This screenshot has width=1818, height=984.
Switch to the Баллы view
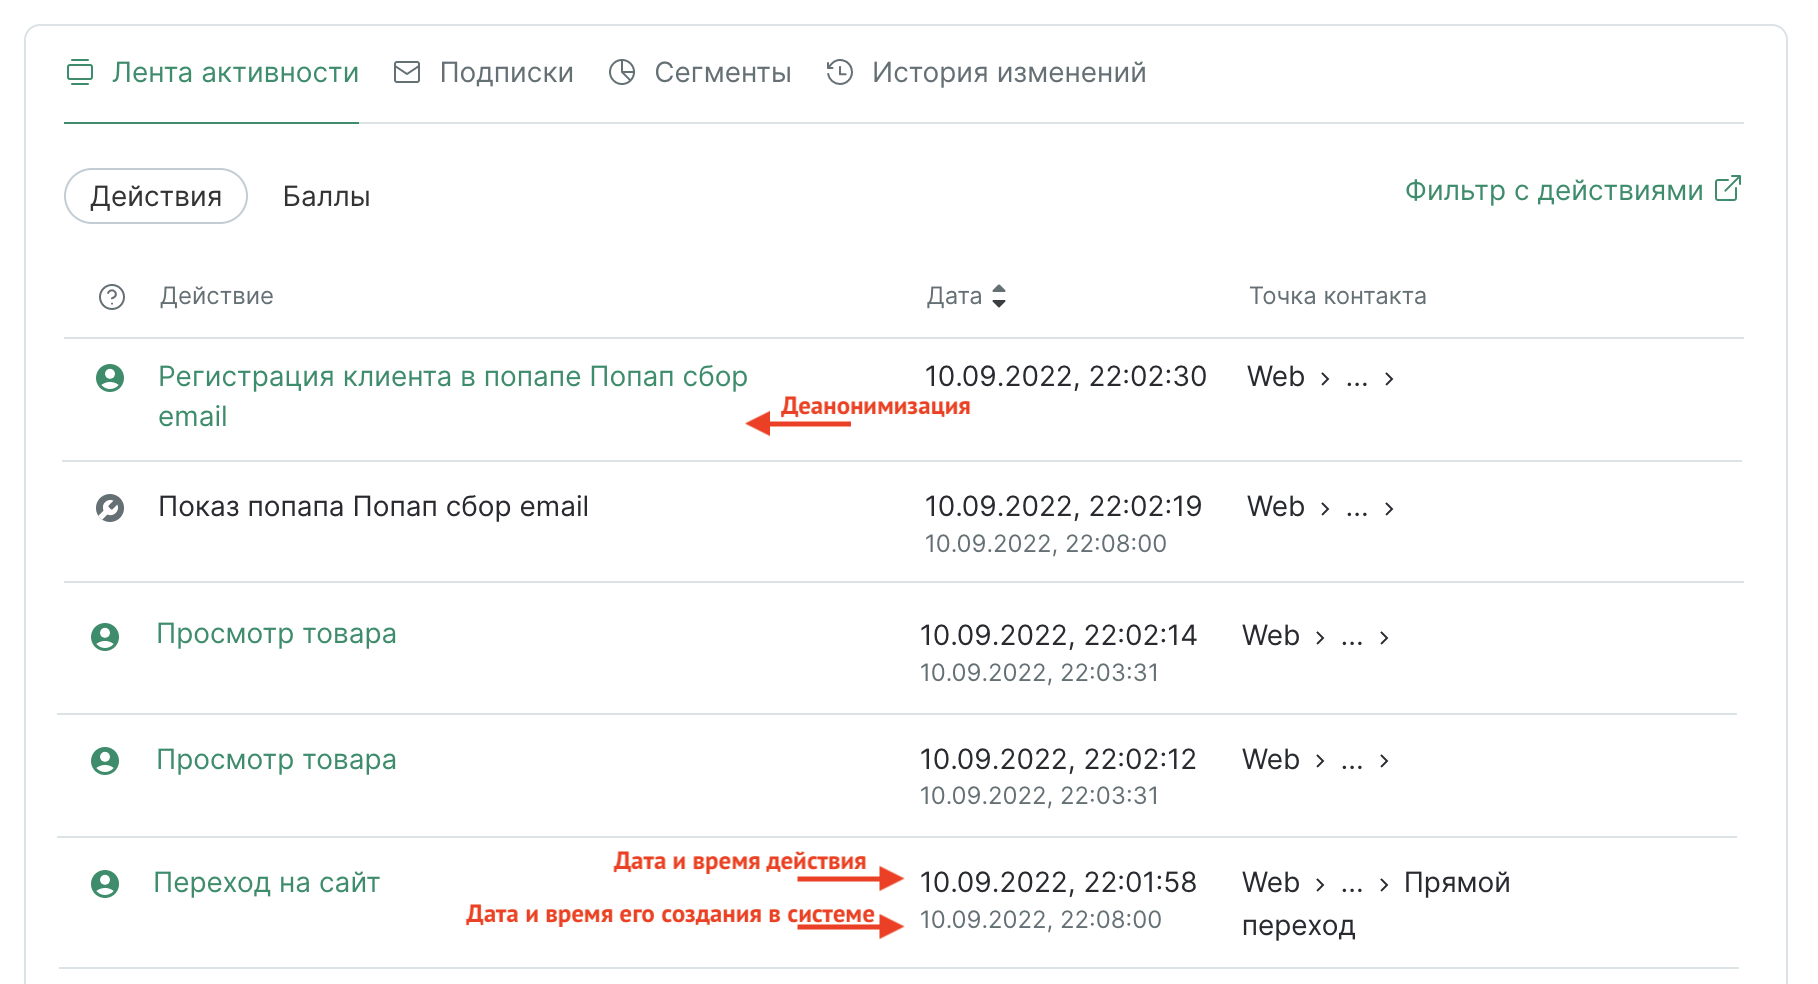pos(327,196)
